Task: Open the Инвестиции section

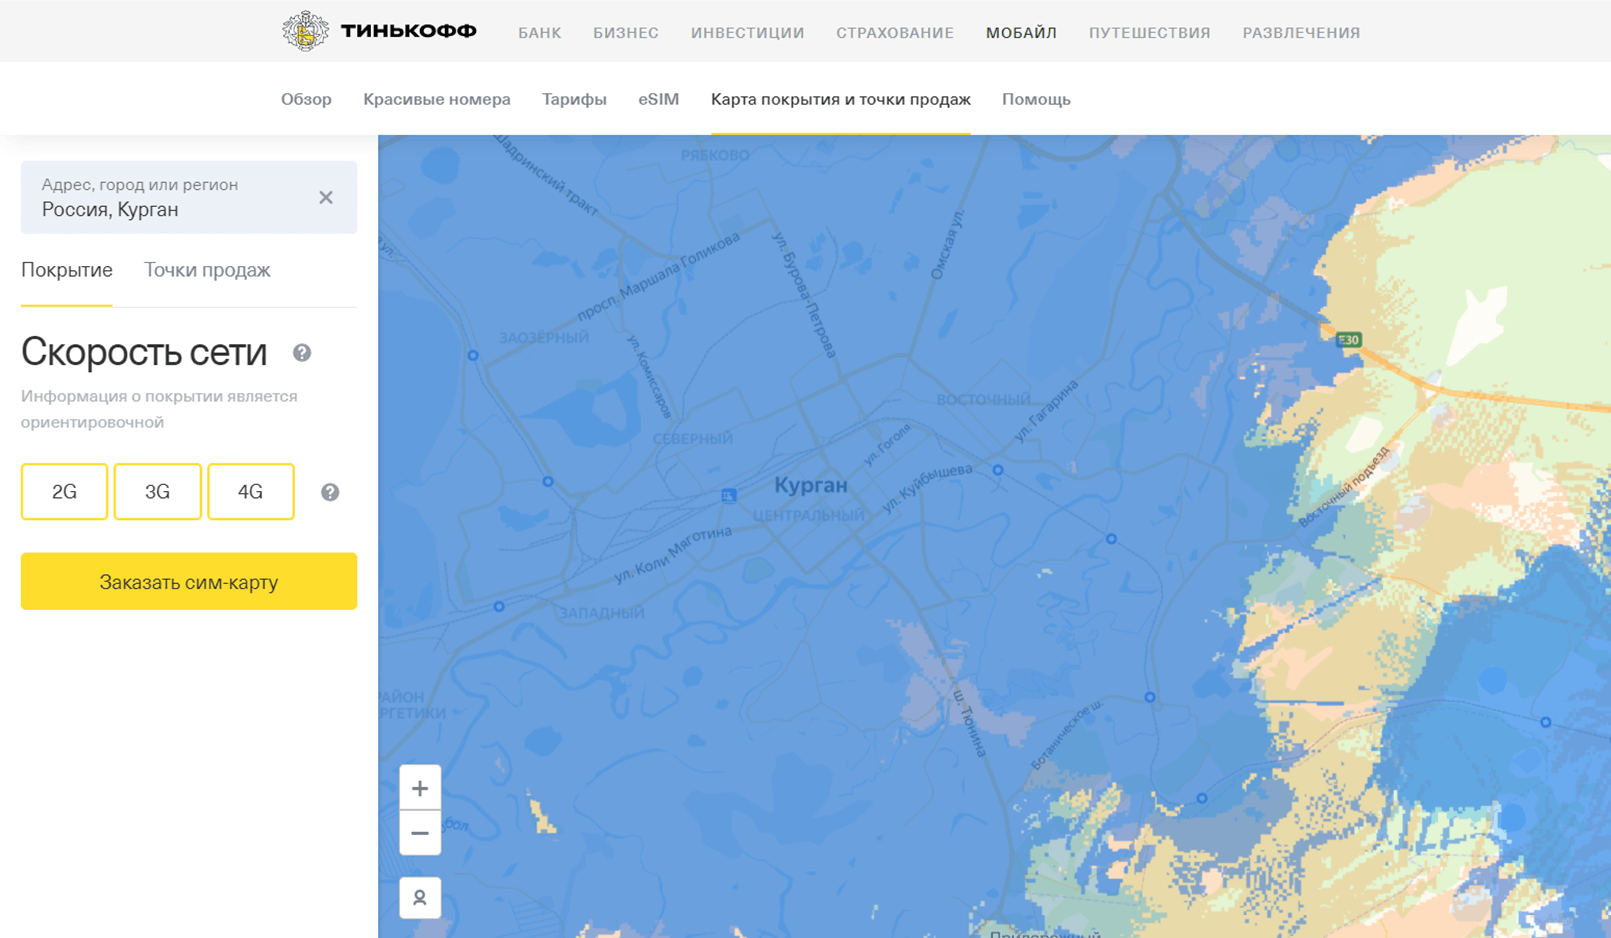Action: pos(748,33)
